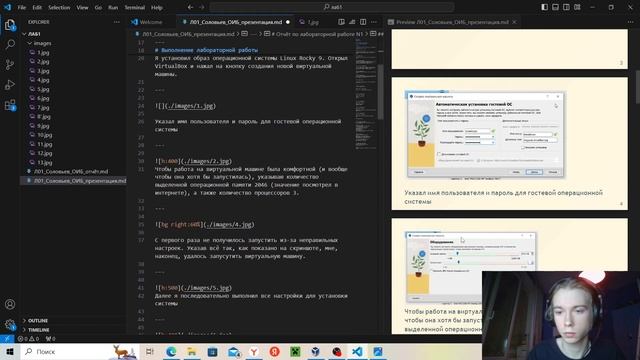Click the ports indicator in status bar
This screenshot has height=360, width=640.
pos(50,338)
